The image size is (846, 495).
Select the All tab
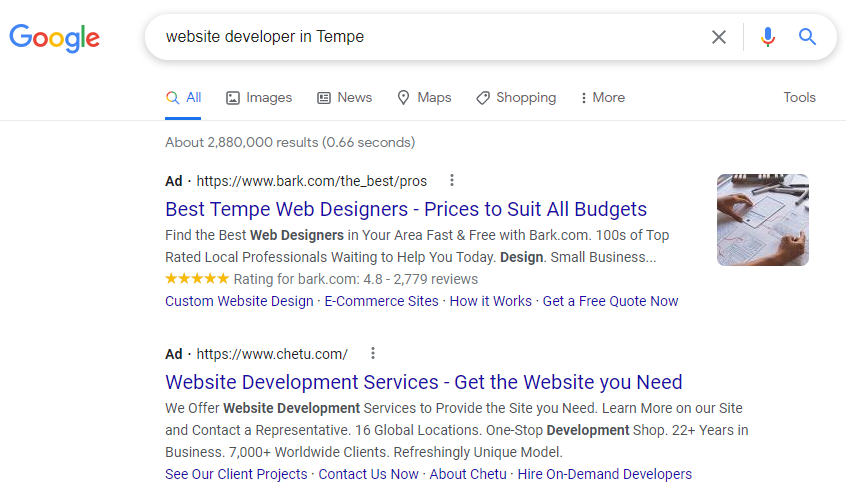click(183, 98)
